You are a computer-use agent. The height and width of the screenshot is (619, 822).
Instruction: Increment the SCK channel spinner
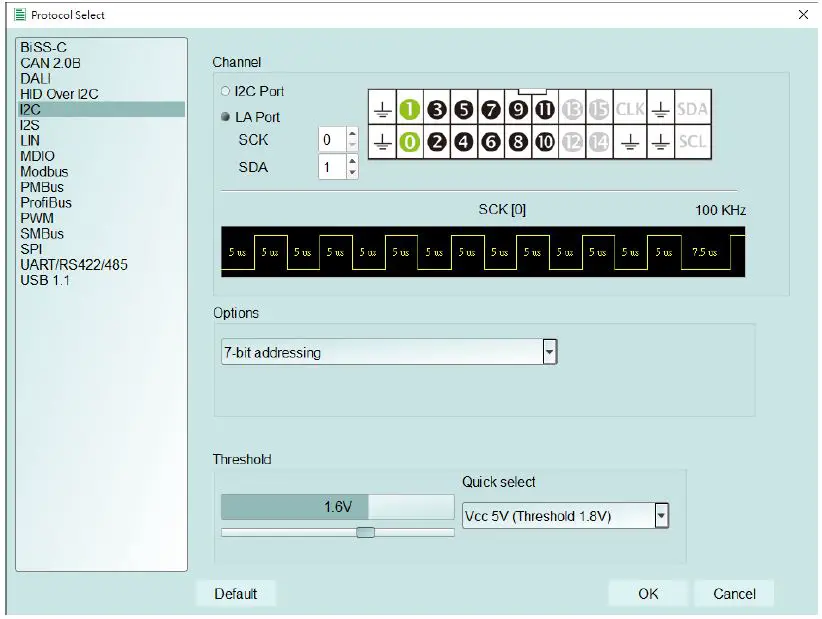click(351, 134)
